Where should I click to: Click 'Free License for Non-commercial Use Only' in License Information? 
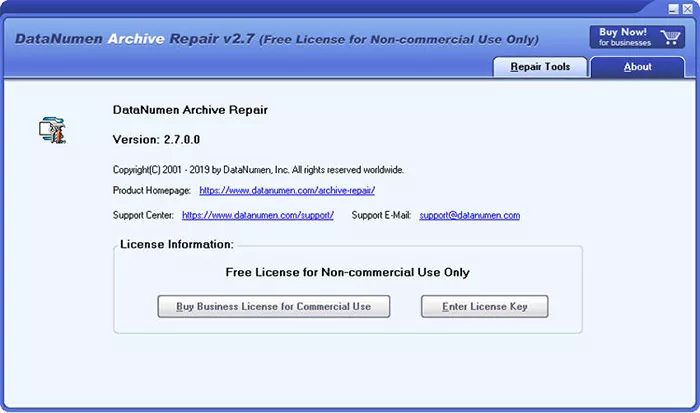click(347, 272)
